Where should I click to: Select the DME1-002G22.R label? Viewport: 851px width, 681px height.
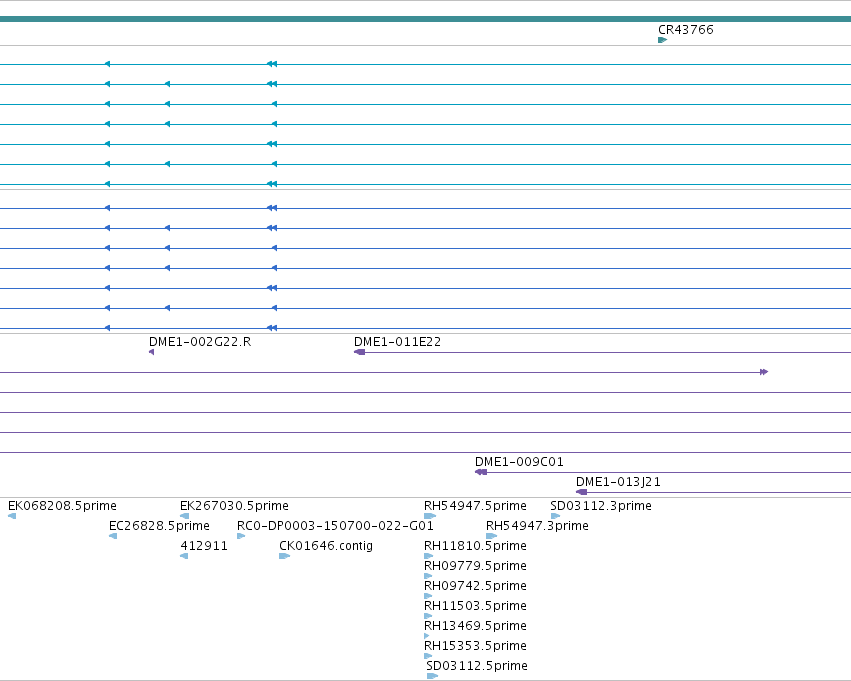pyautogui.click(x=200, y=342)
